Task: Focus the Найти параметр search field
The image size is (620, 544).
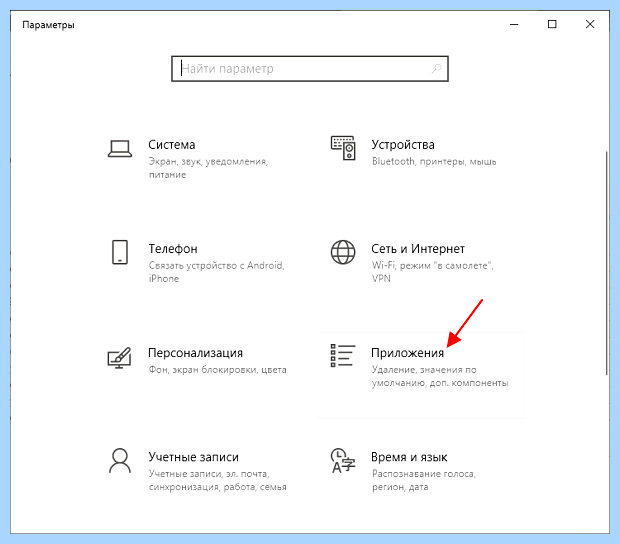Action: tap(310, 69)
